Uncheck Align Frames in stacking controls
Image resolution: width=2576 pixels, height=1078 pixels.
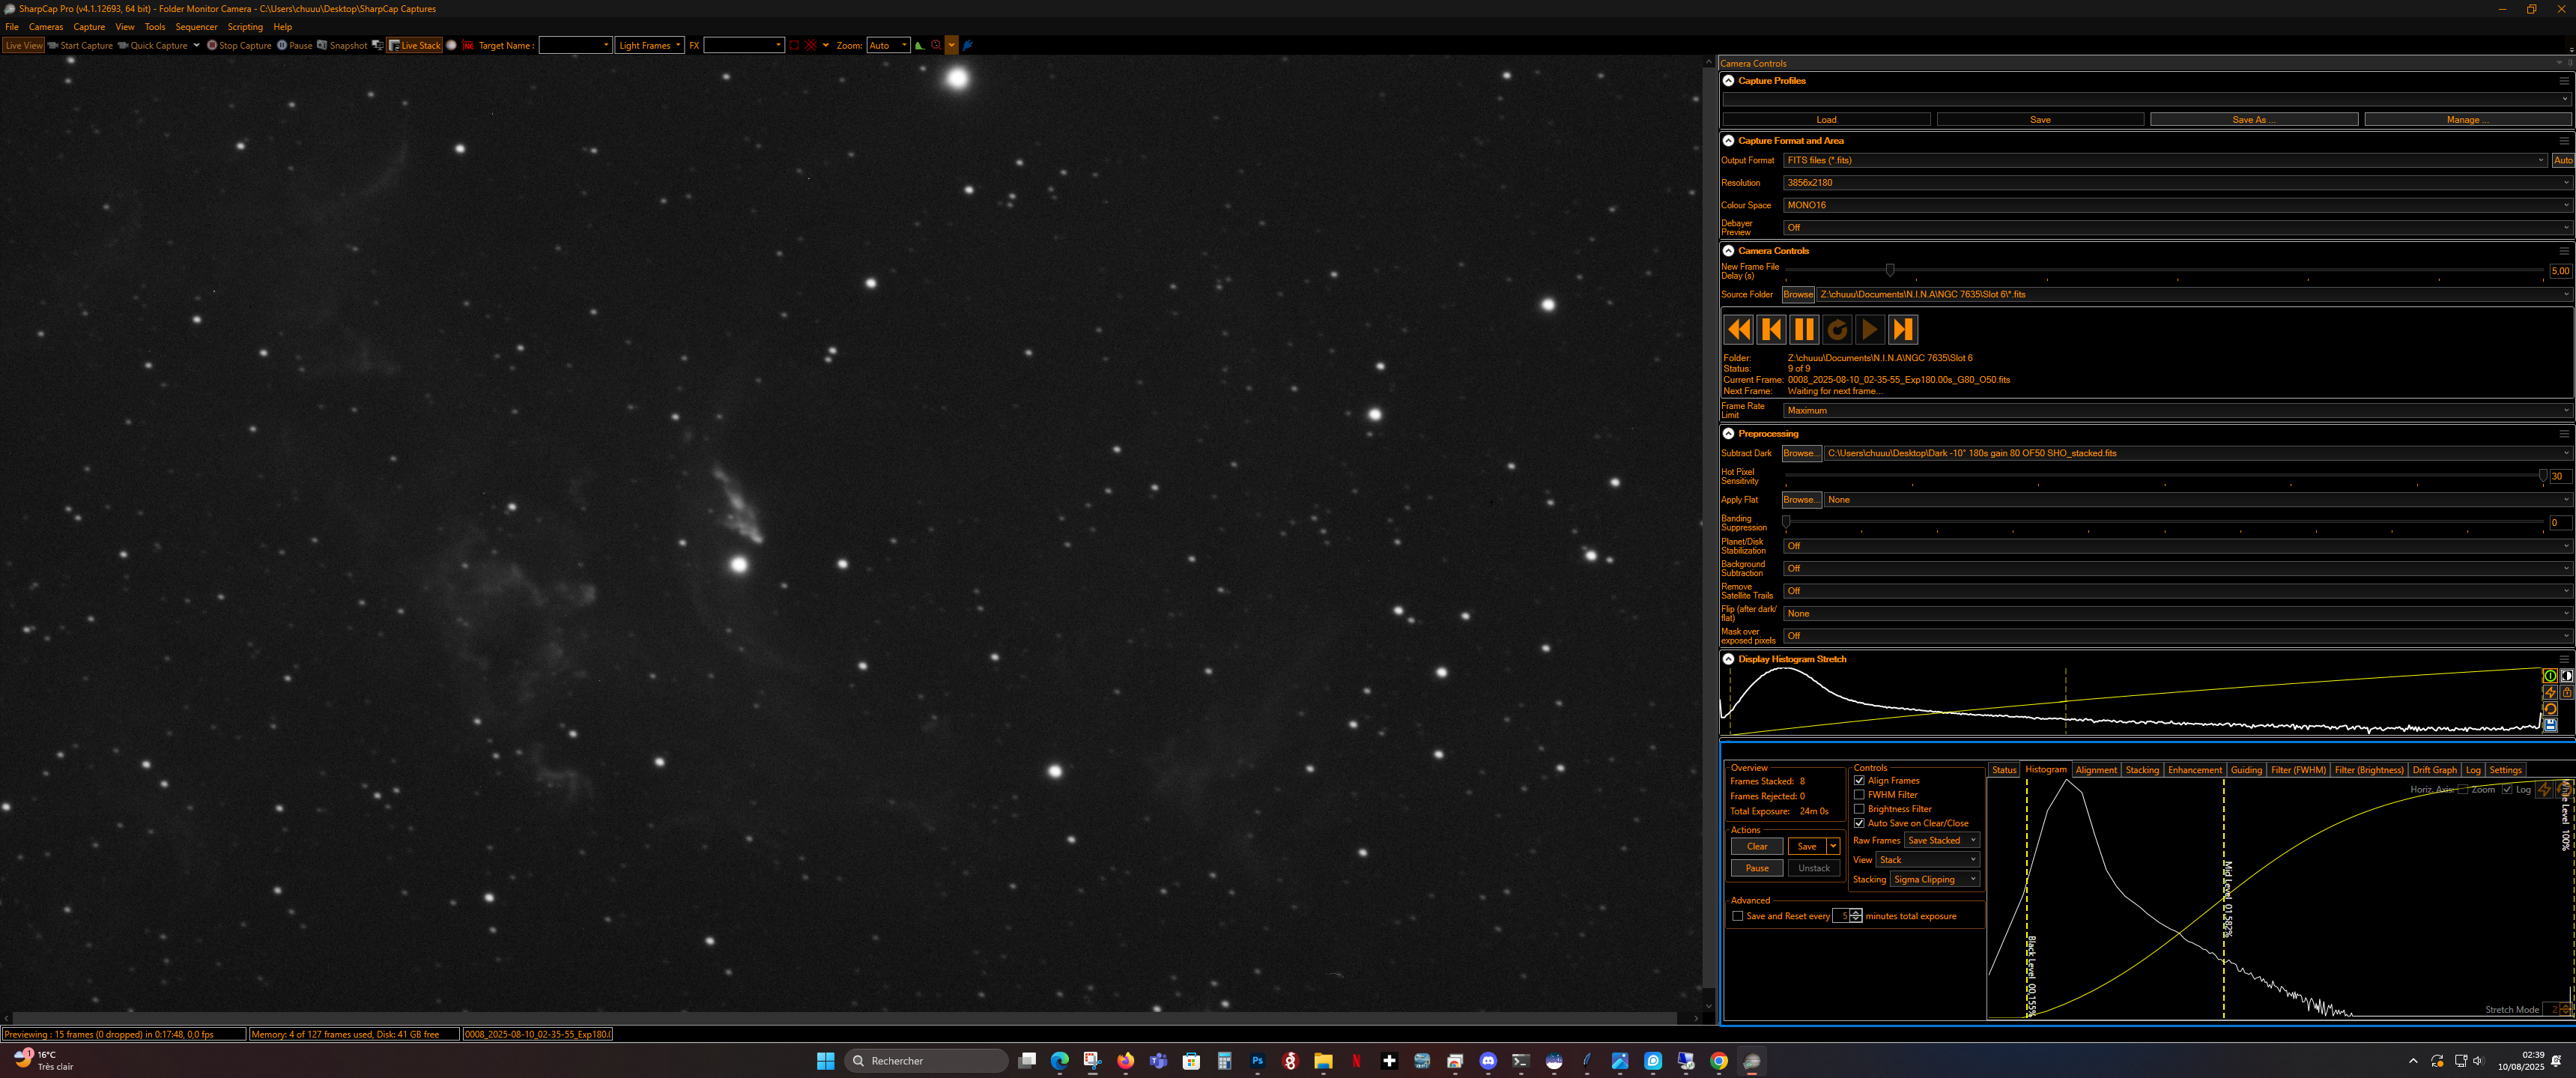(x=1859, y=781)
